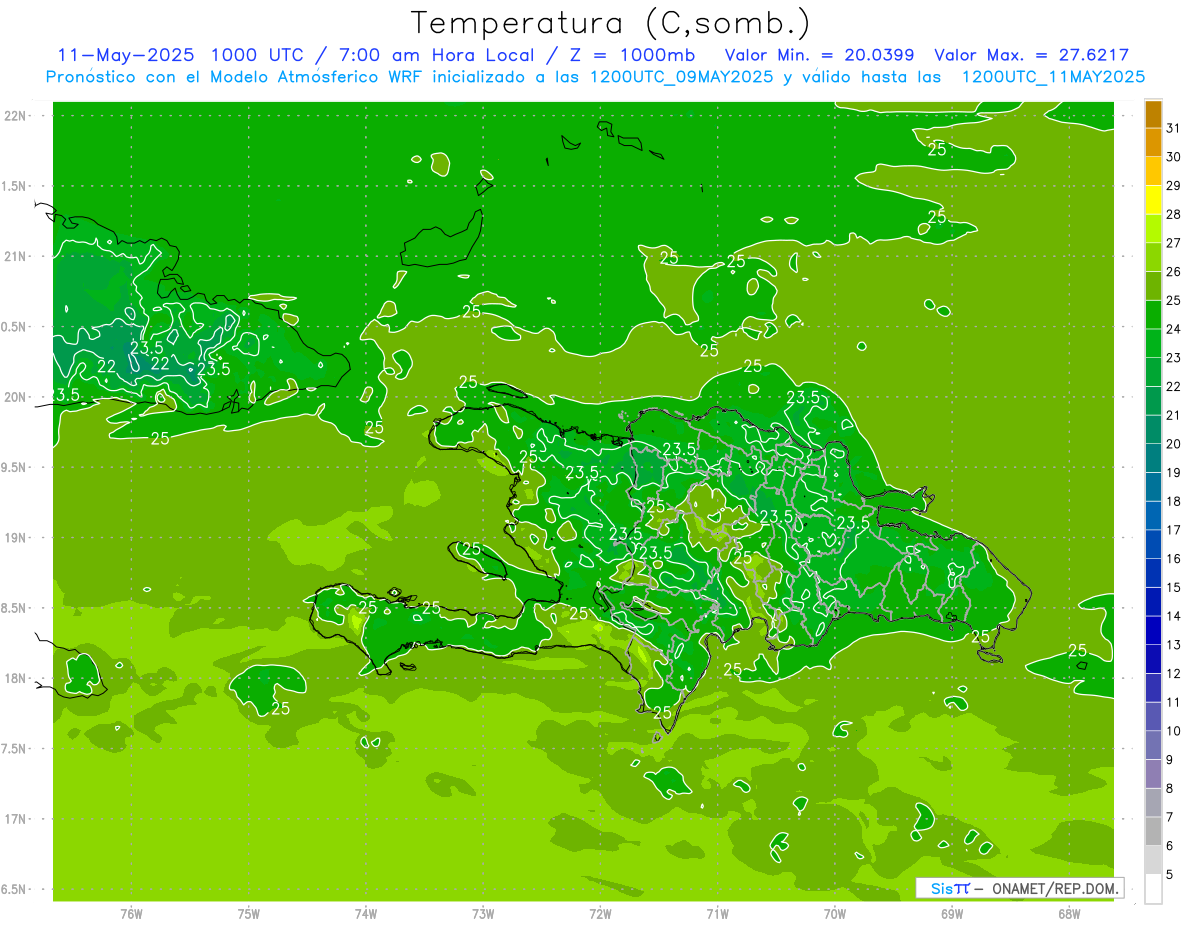This screenshot has width=1200, height=927.
Task: Click the color scale value label "31"
Action: (x=1174, y=128)
